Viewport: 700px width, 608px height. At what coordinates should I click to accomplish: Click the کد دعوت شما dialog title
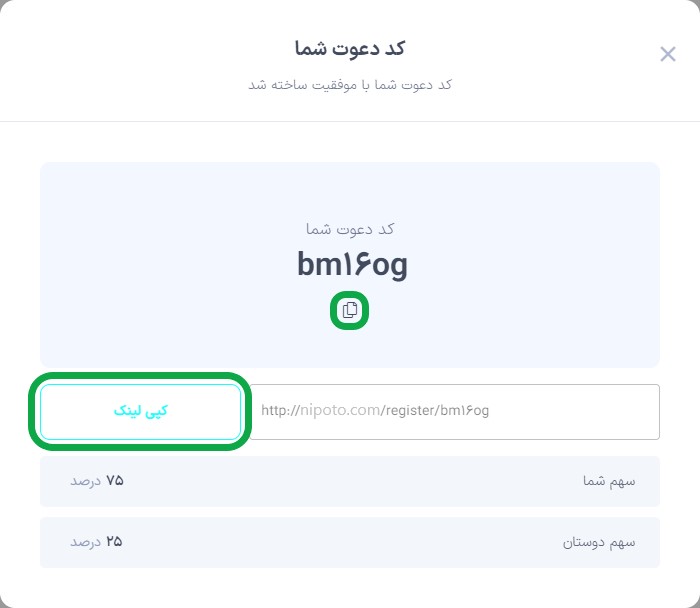pyautogui.click(x=350, y=48)
